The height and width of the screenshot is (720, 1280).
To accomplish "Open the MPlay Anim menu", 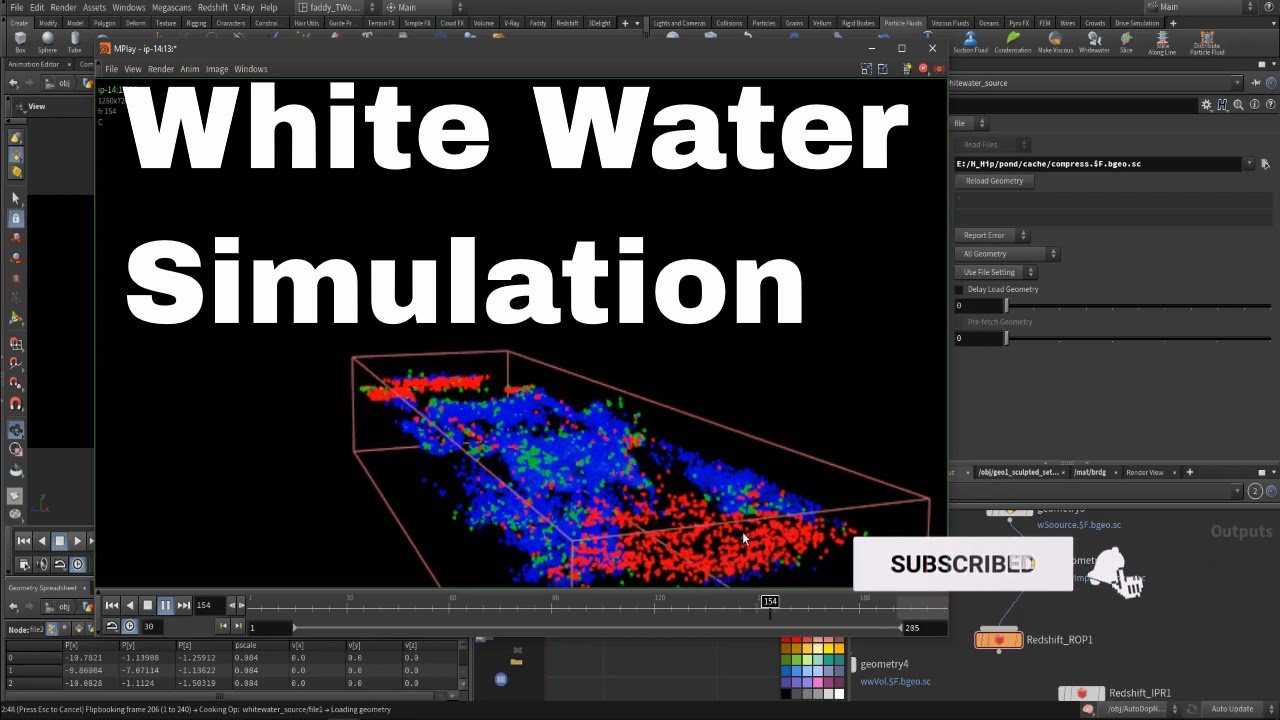I will click(x=189, y=69).
